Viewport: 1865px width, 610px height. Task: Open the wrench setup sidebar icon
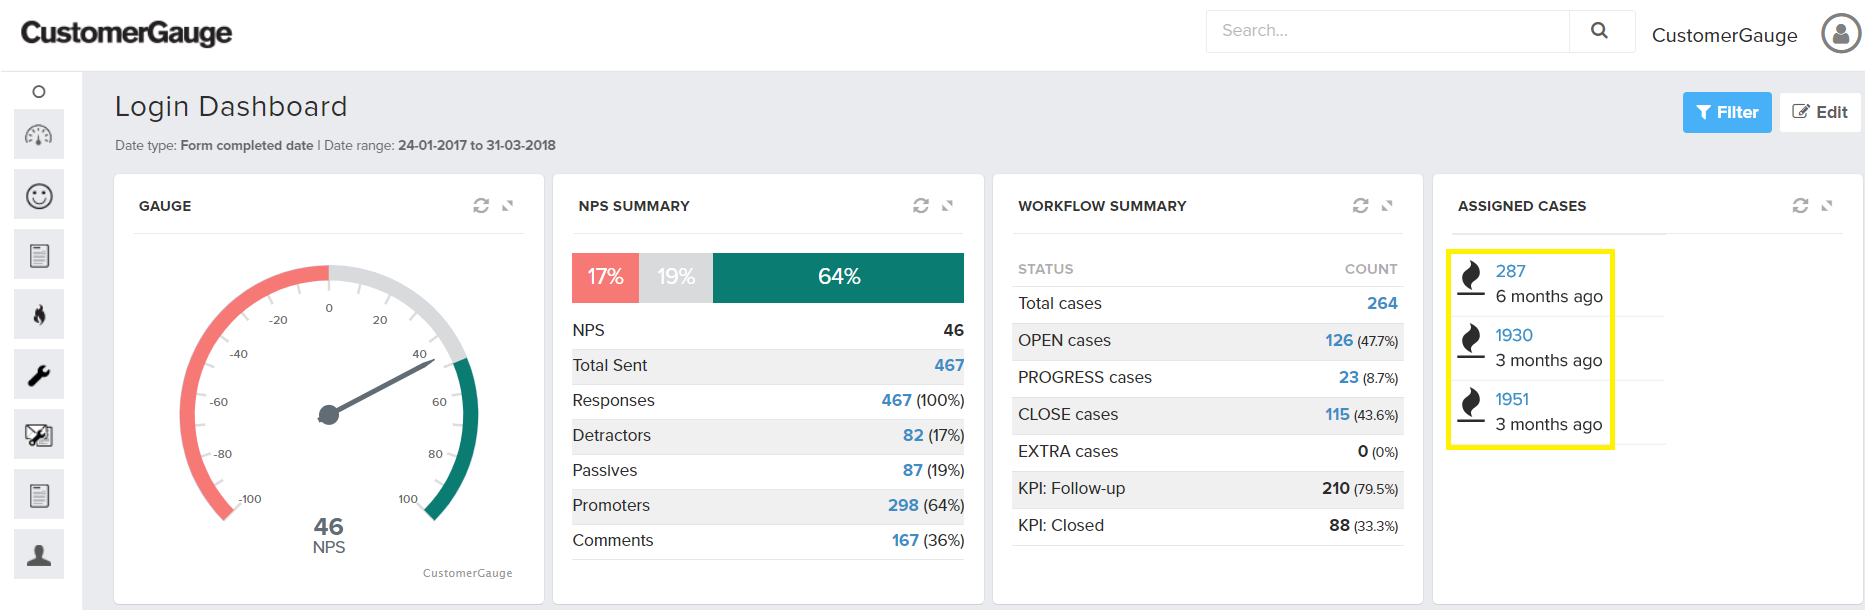(39, 375)
